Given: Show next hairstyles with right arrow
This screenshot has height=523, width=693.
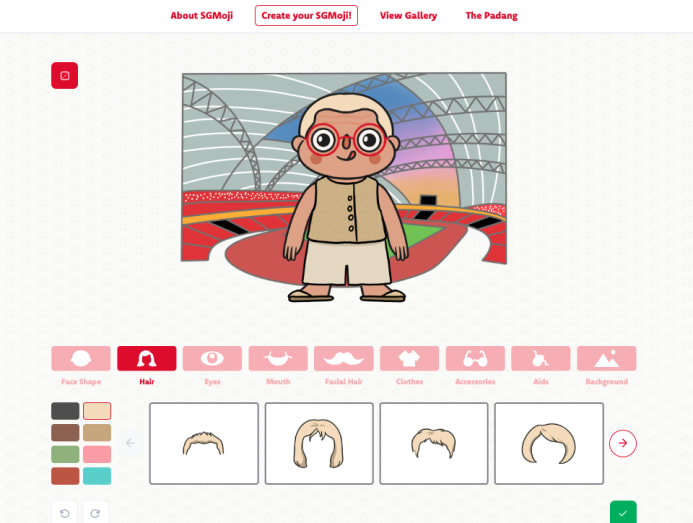Looking at the screenshot, I should point(623,443).
